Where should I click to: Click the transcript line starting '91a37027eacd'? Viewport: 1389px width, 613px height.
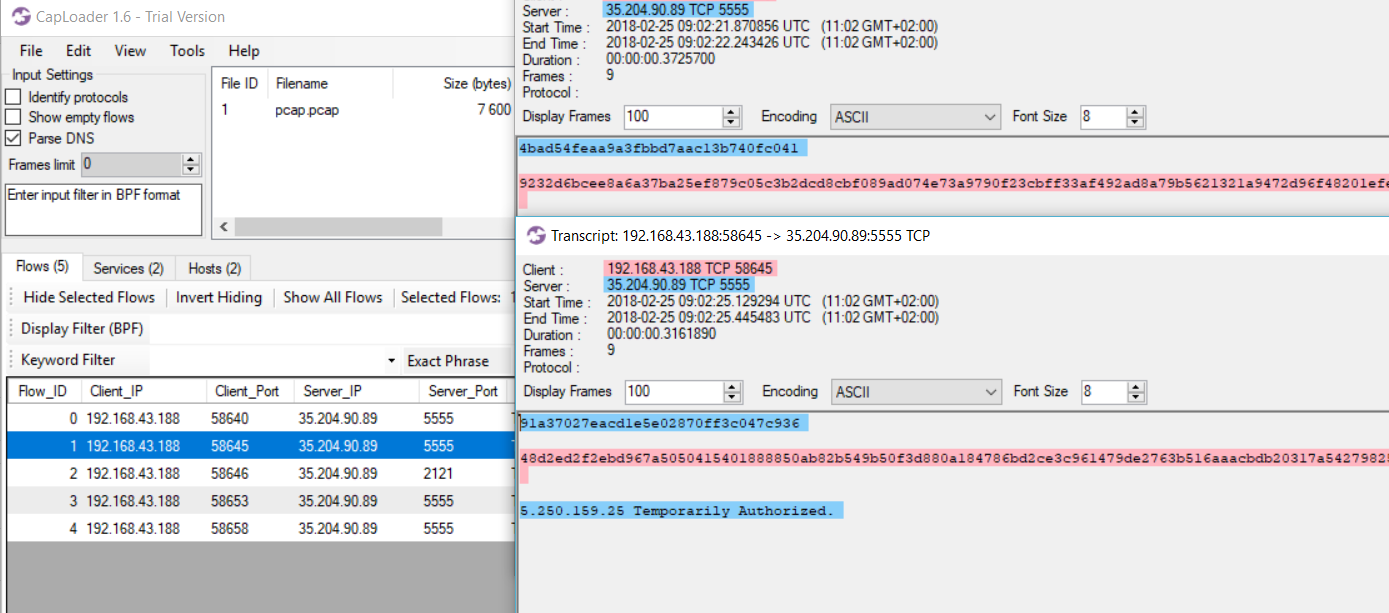[x=663, y=423]
